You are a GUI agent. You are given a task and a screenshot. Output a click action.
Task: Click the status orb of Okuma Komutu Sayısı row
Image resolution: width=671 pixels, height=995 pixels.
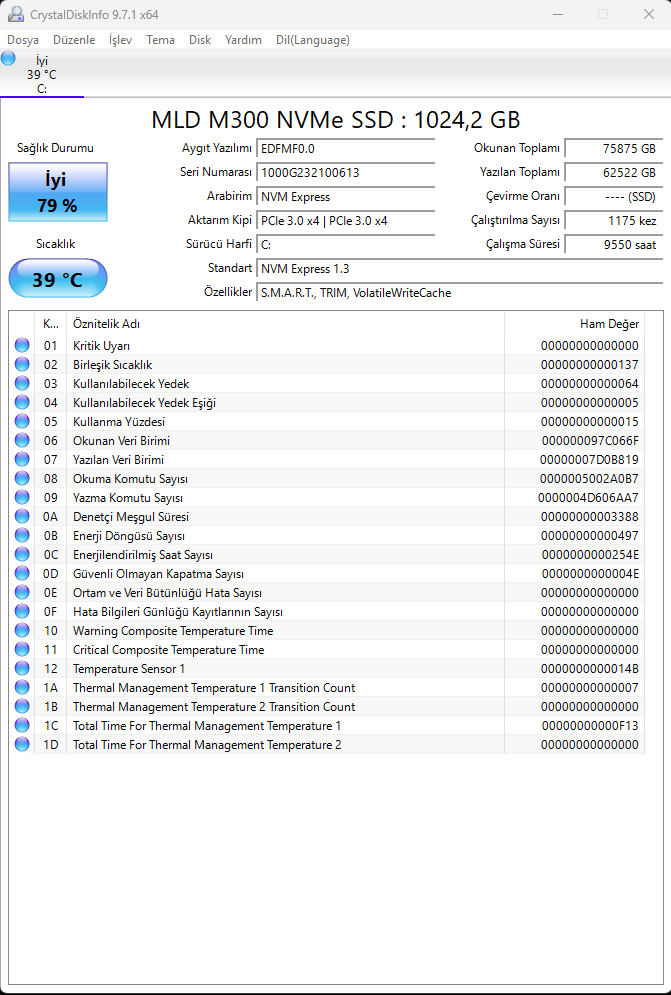pyautogui.click(x=22, y=478)
